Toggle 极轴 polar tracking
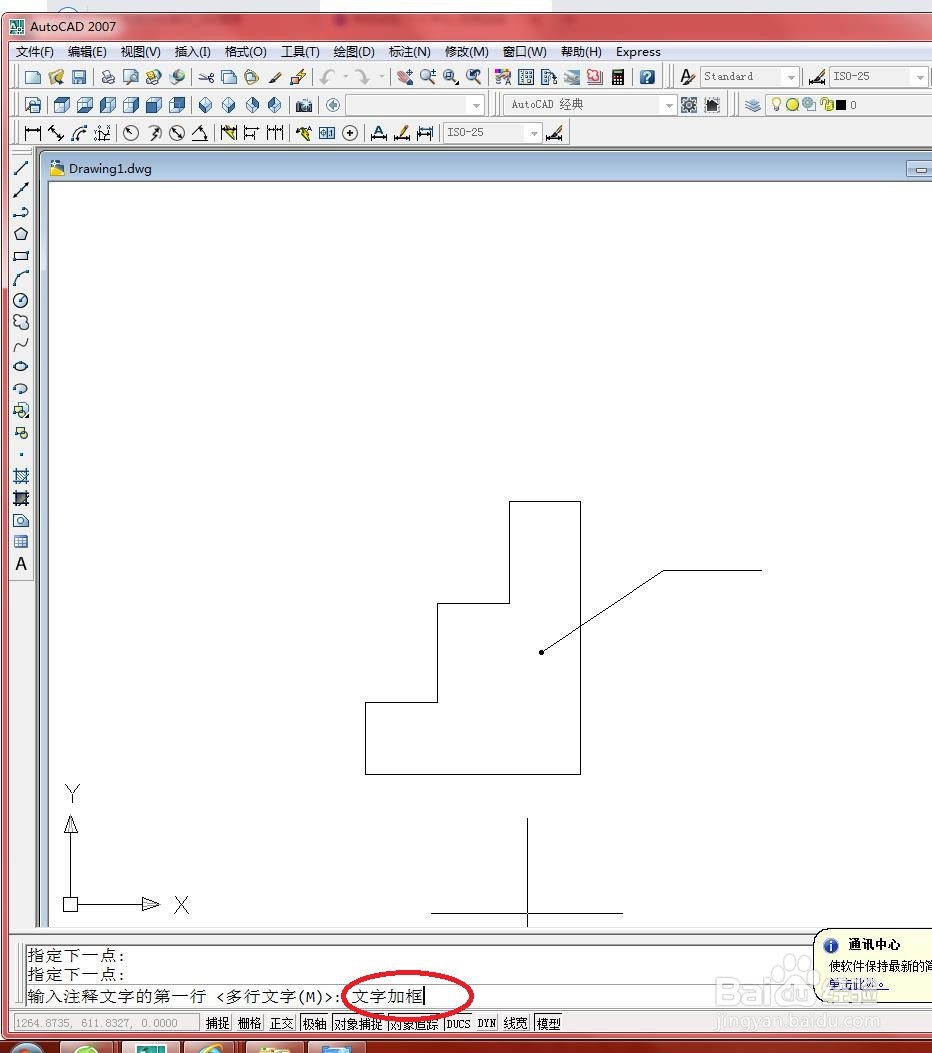 coord(314,1023)
